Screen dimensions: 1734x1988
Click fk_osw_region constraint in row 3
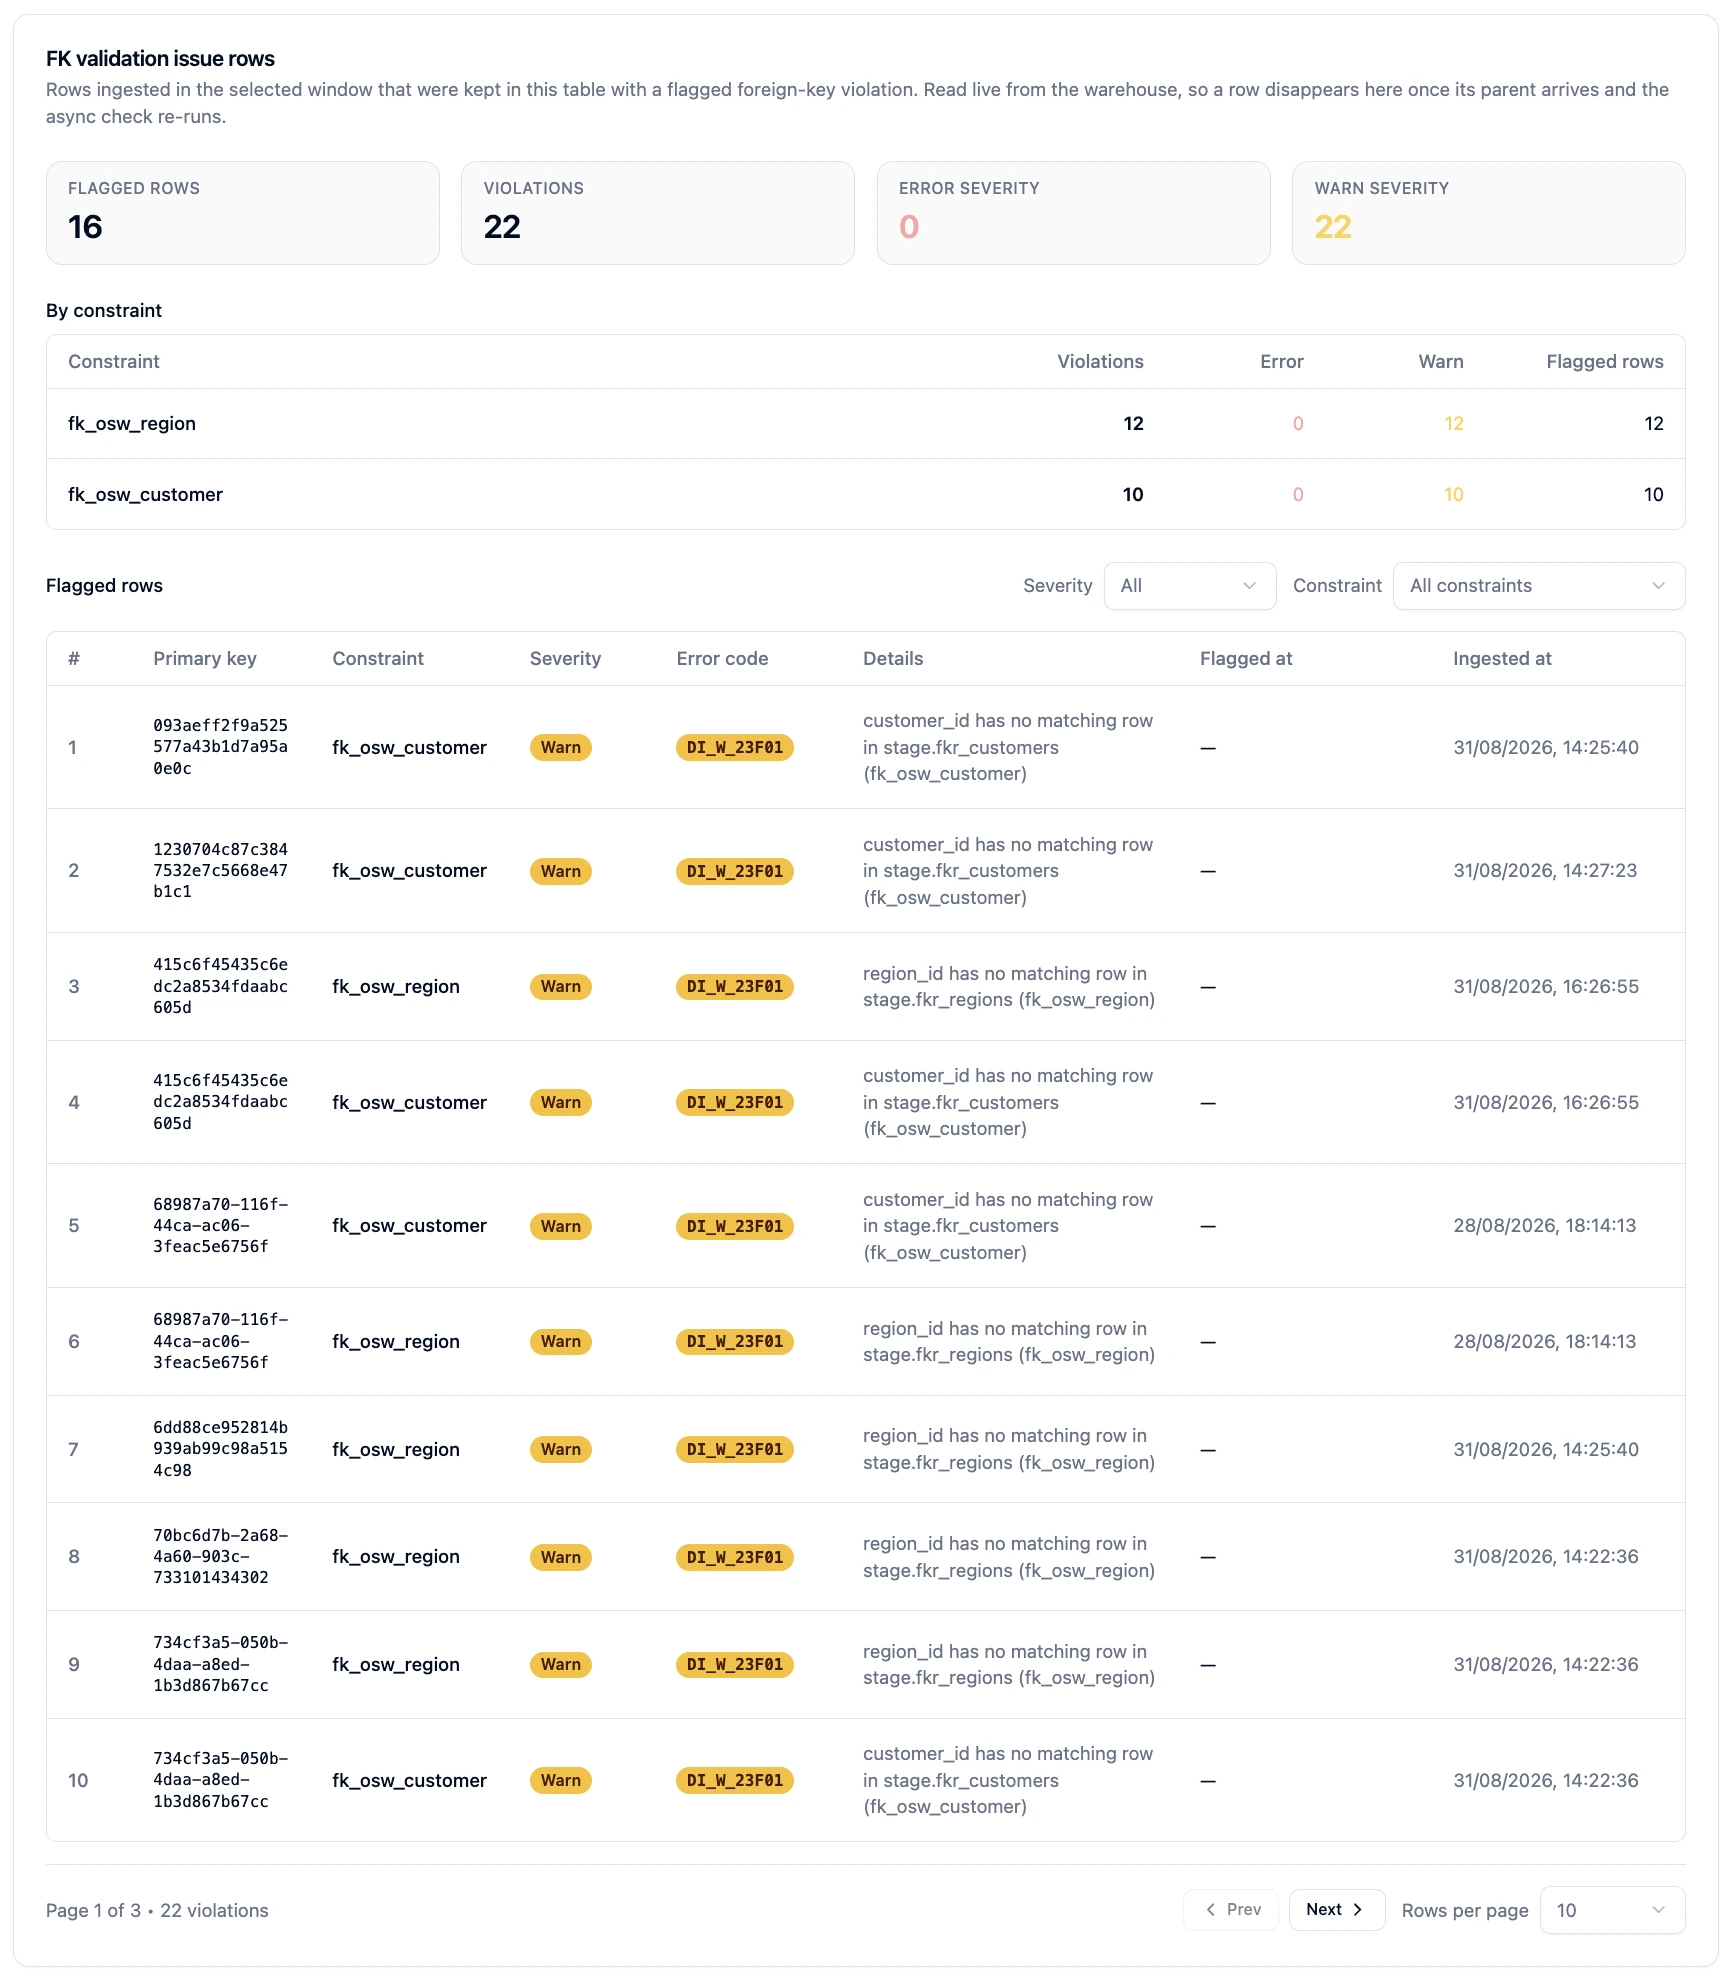pos(396,987)
